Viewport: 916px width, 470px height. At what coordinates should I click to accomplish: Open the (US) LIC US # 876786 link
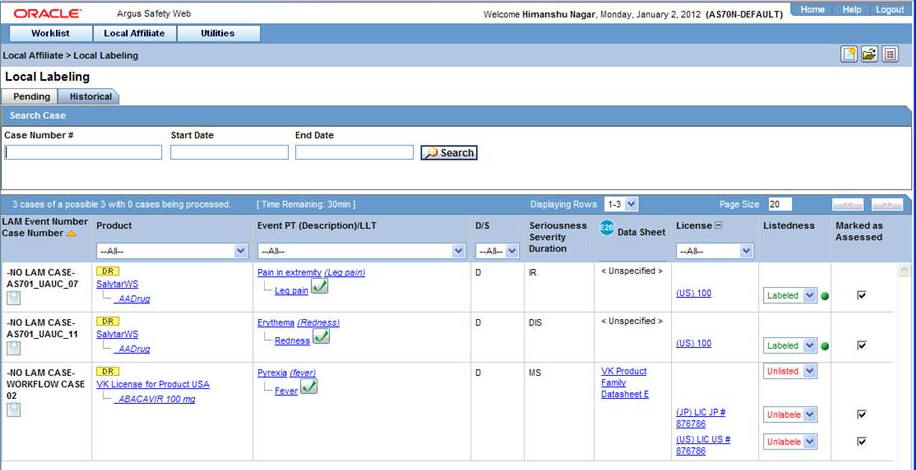click(x=703, y=445)
